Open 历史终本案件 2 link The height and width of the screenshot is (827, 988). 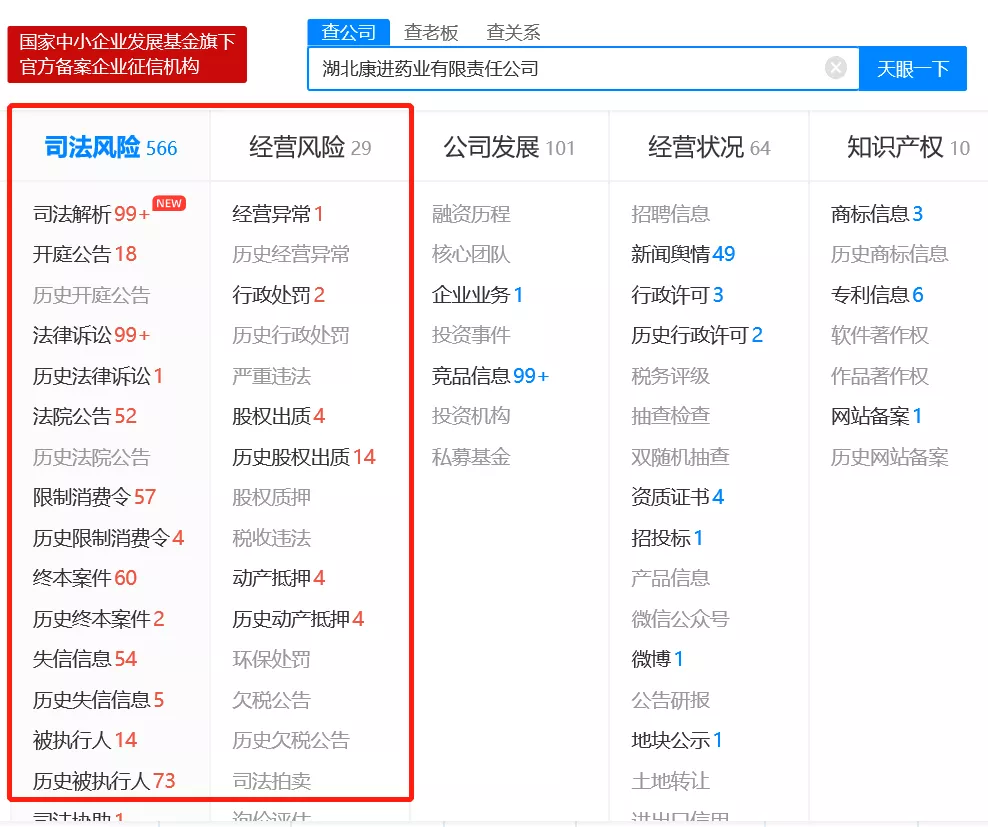[x=98, y=618]
